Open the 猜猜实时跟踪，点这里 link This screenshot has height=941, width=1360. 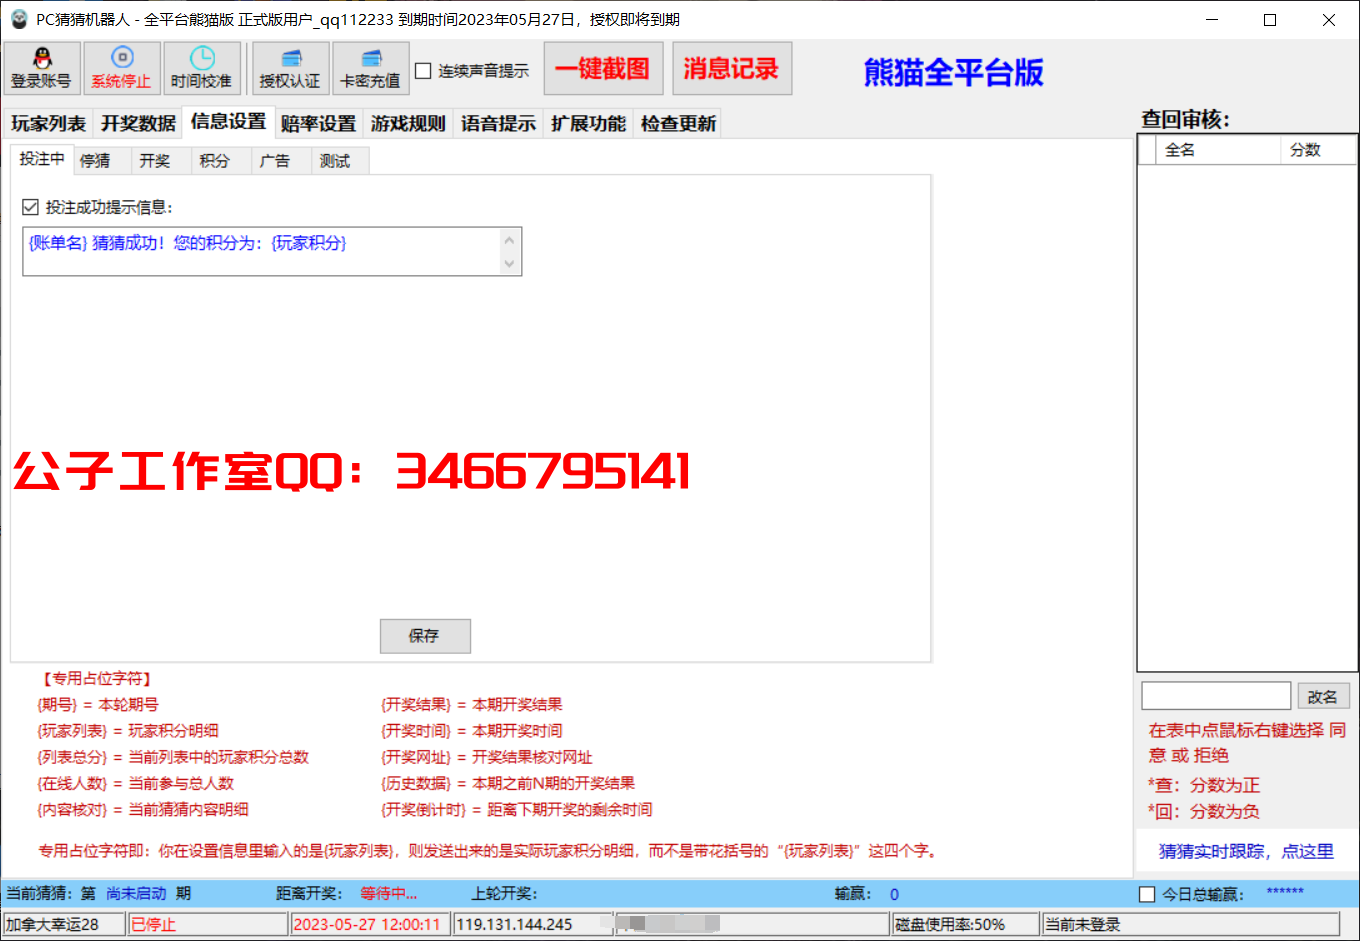tap(1246, 851)
